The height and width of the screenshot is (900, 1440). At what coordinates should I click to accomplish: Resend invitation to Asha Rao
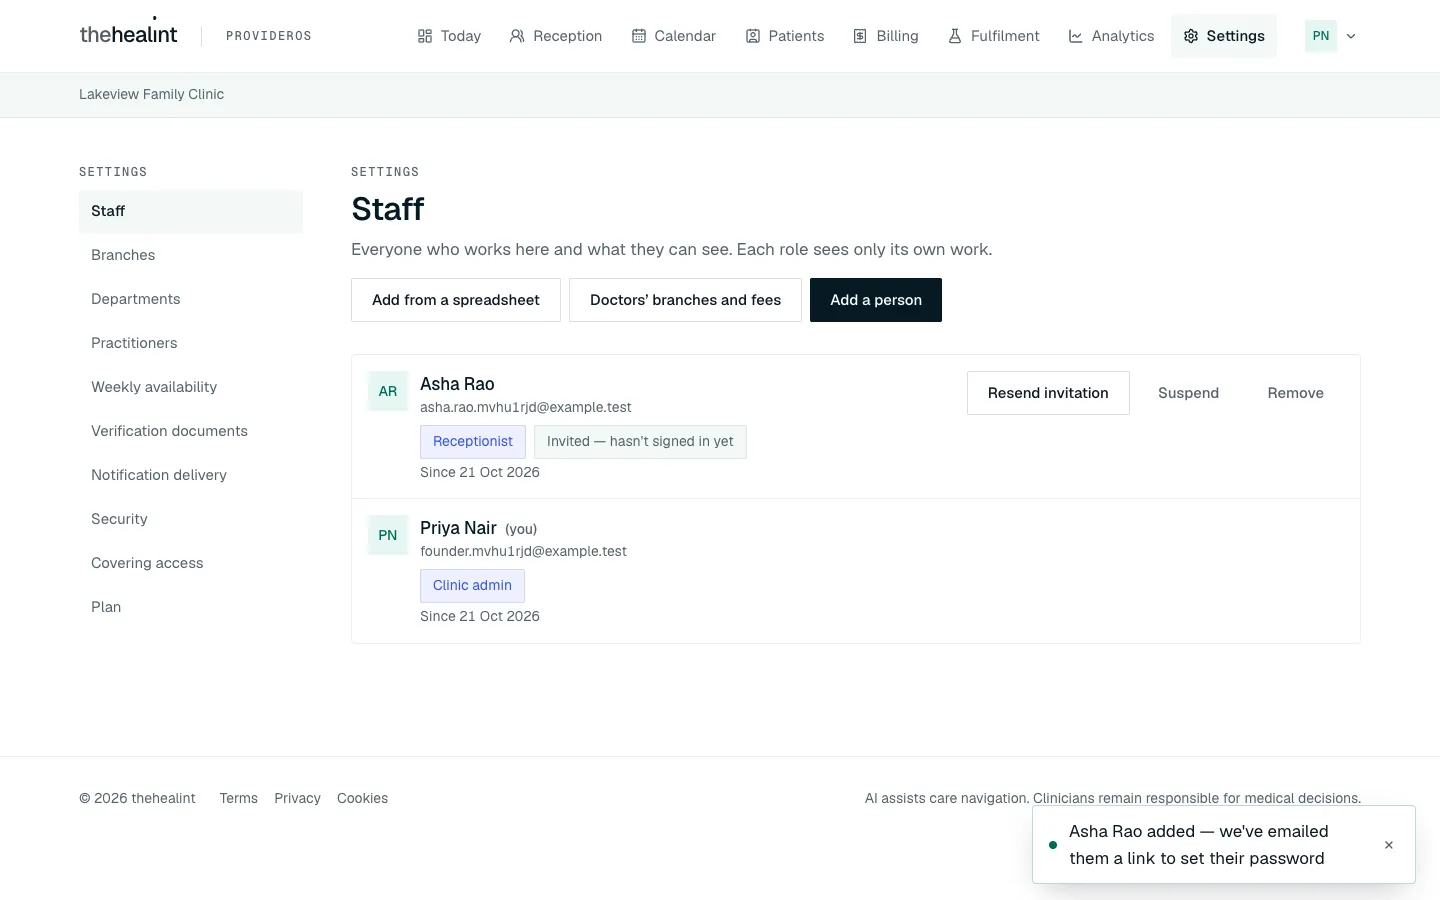point(1048,393)
